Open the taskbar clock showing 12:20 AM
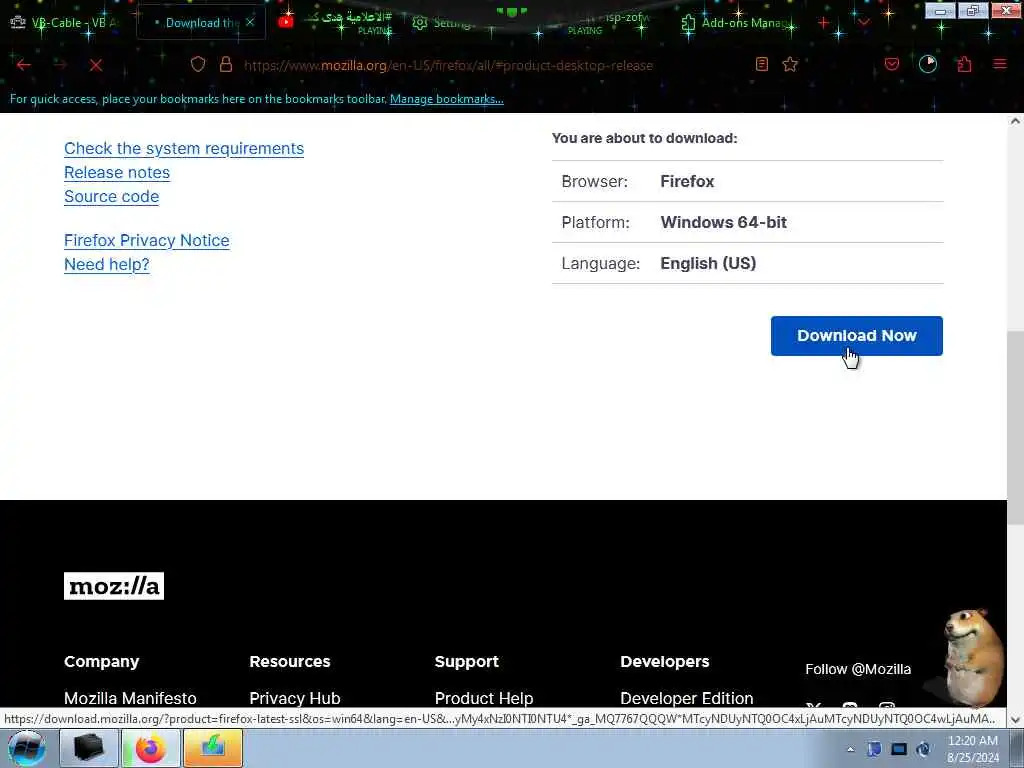Screen dimensions: 1024x768 (x=973, y=749)
